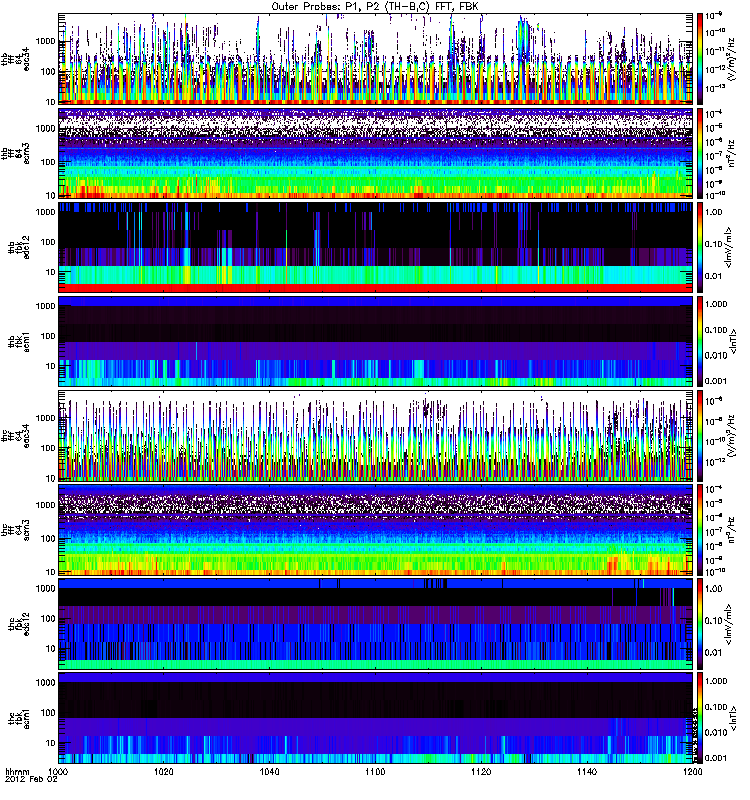This screenshot has width=750, height=800.
Task: Click the '2012 Feb 02' date label
Action: pos(32,780)
